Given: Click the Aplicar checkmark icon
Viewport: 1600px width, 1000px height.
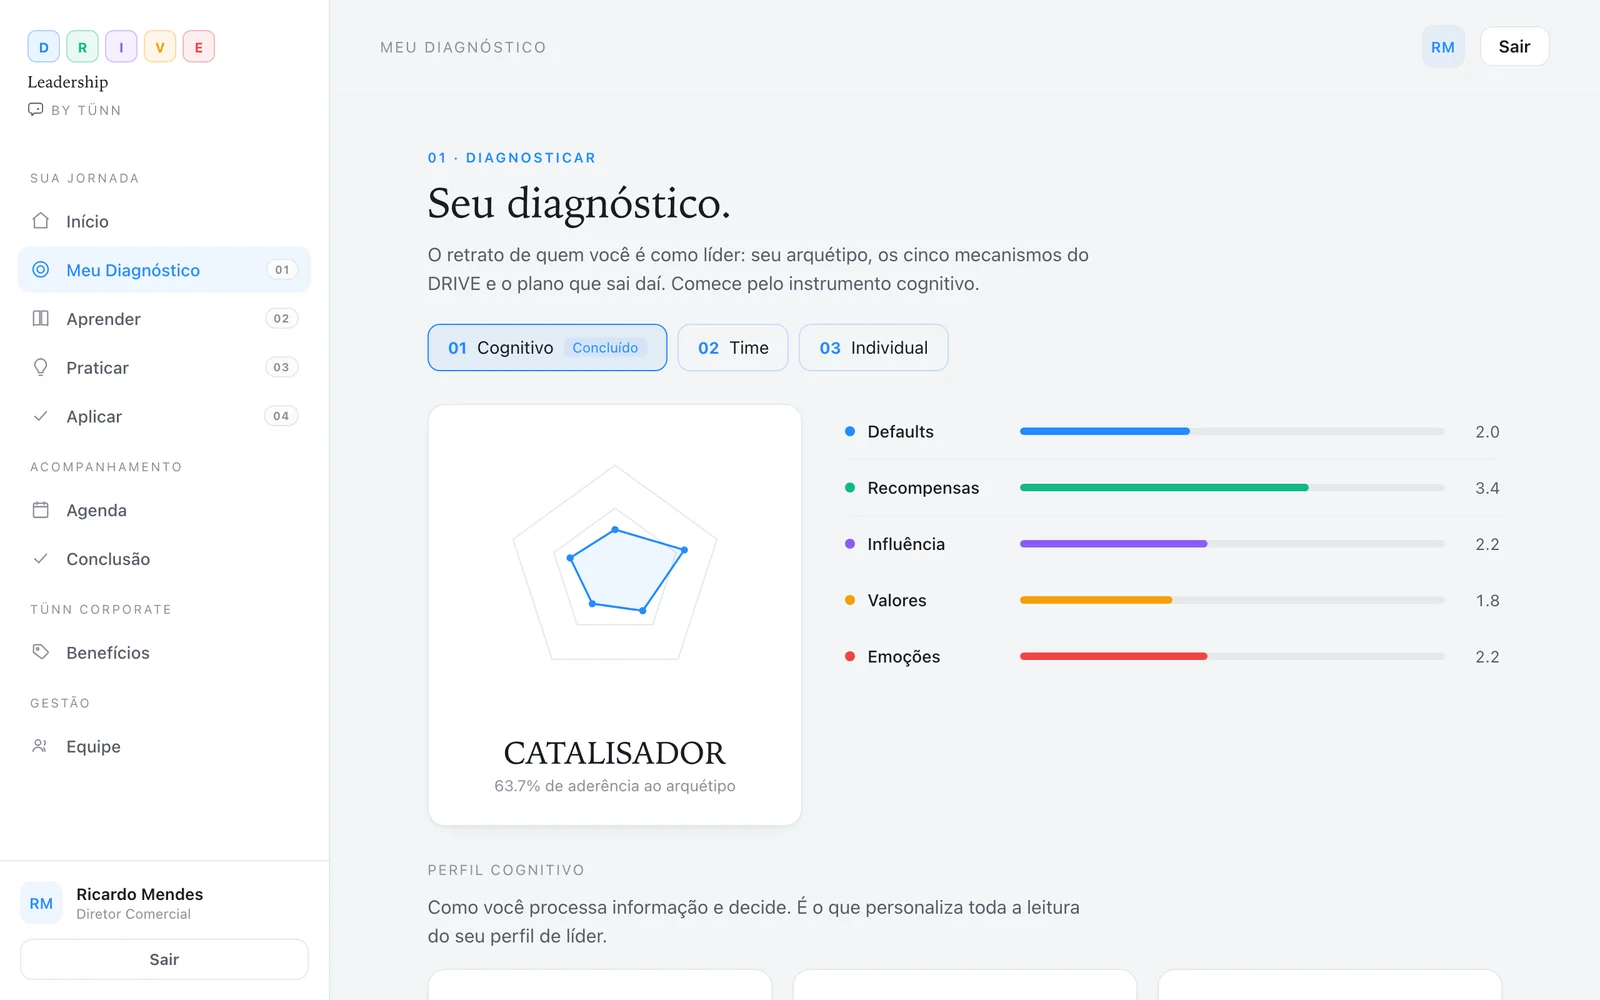Looking at the screenshot, I should [41, 416].
